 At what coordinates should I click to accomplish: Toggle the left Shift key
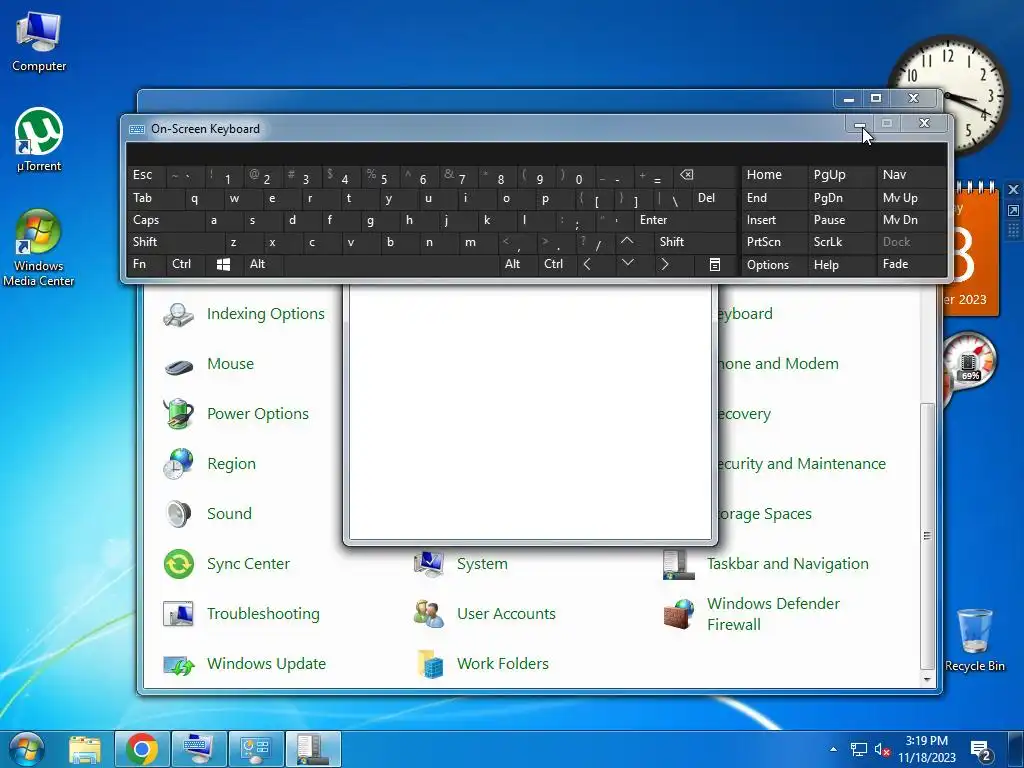coord(175,242)
